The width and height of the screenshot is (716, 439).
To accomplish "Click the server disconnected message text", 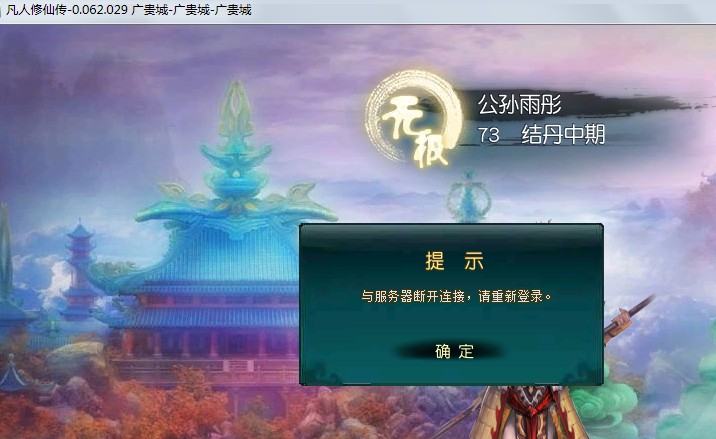I will tap(456, 297).
